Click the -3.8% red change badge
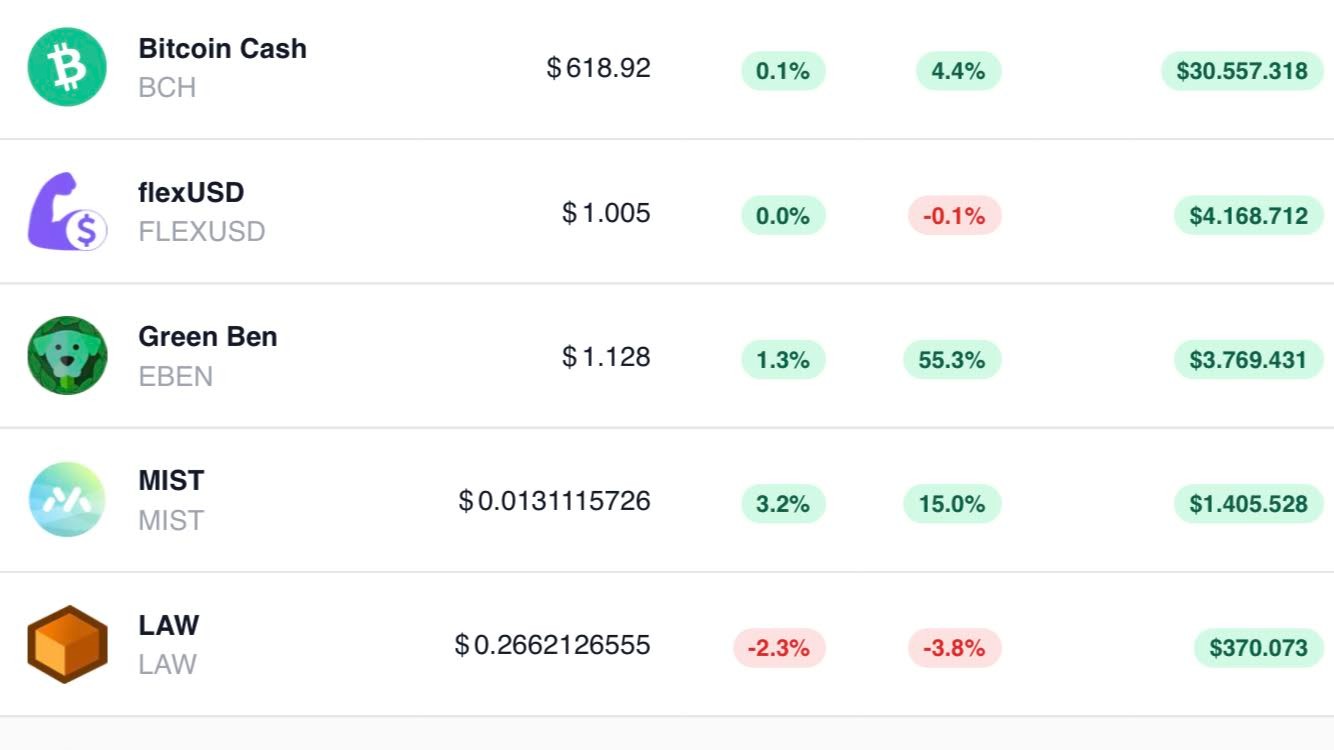1334x750 pixels. click(x=954, y=648)
